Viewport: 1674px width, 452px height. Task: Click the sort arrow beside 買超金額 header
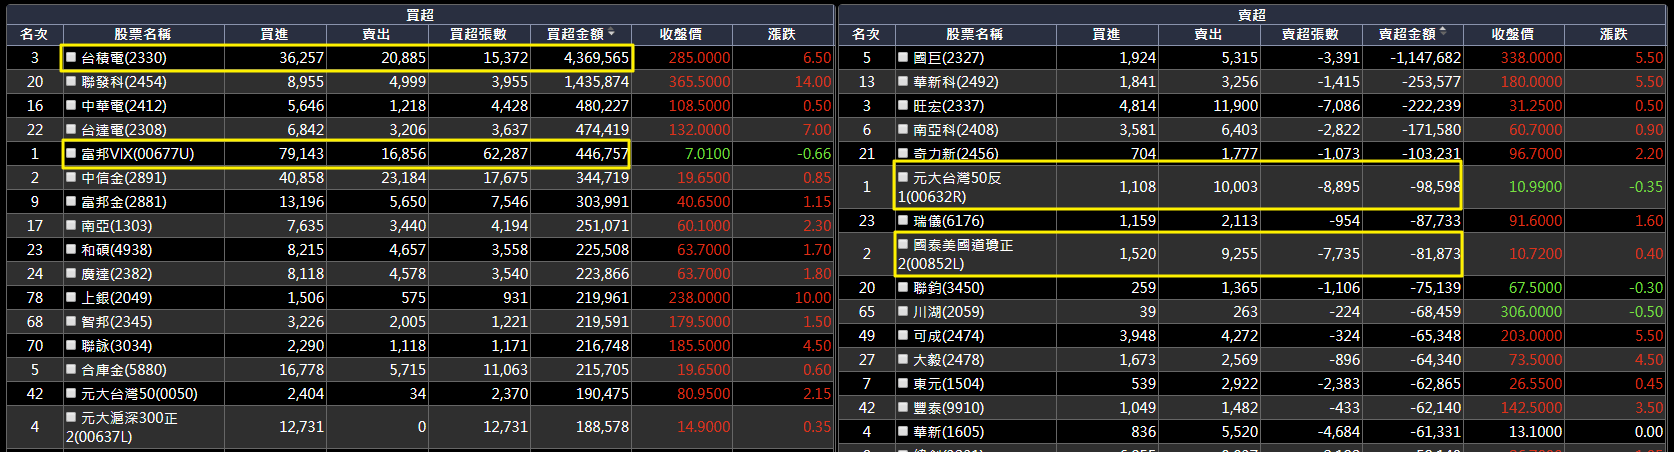click(611, 34)
